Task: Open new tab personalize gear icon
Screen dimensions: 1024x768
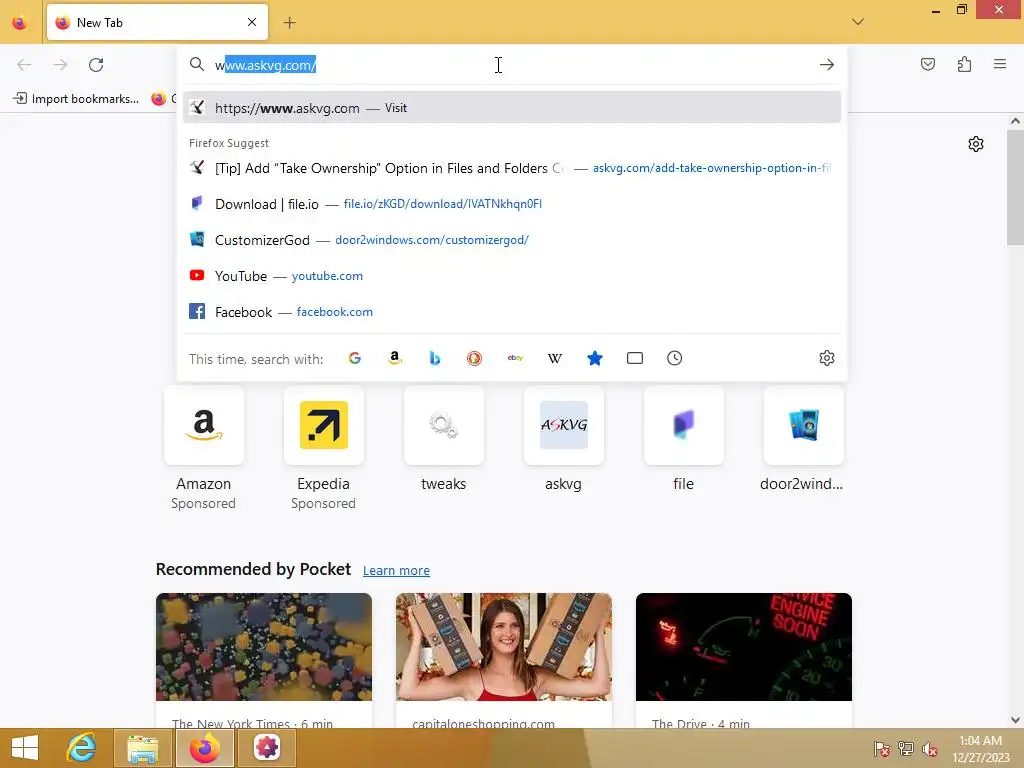Action: (x=976, y=144)
